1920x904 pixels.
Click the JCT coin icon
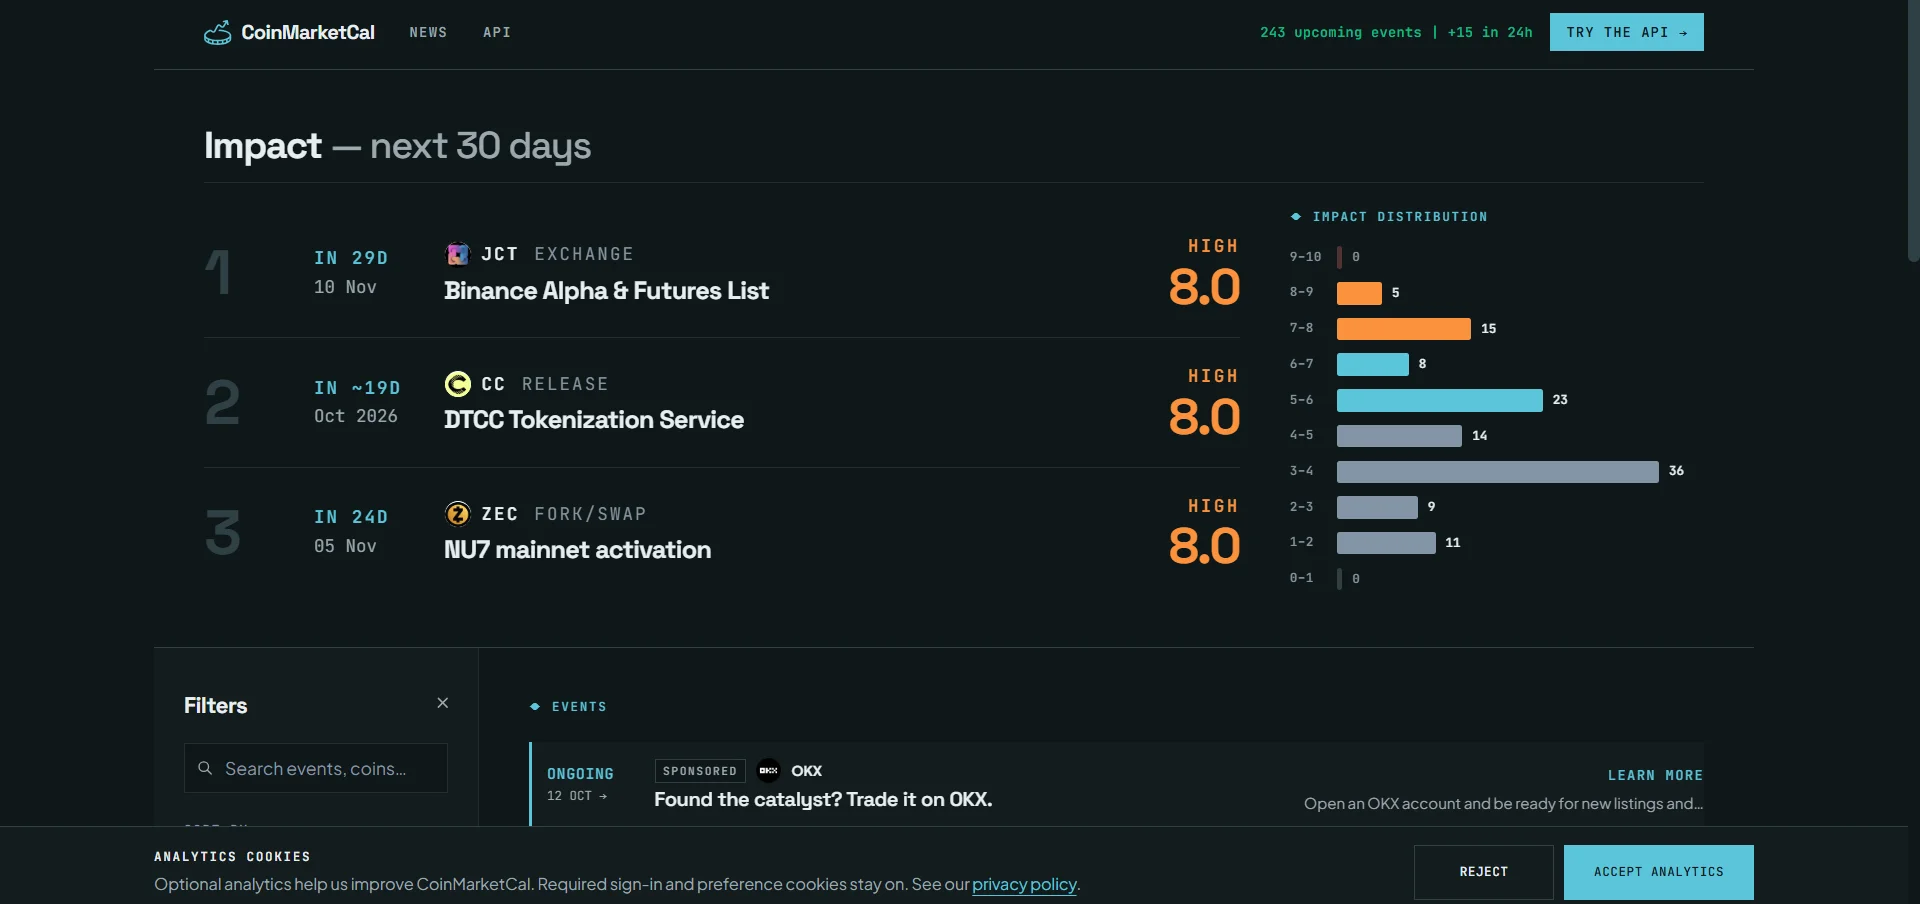tap(457, 254)
